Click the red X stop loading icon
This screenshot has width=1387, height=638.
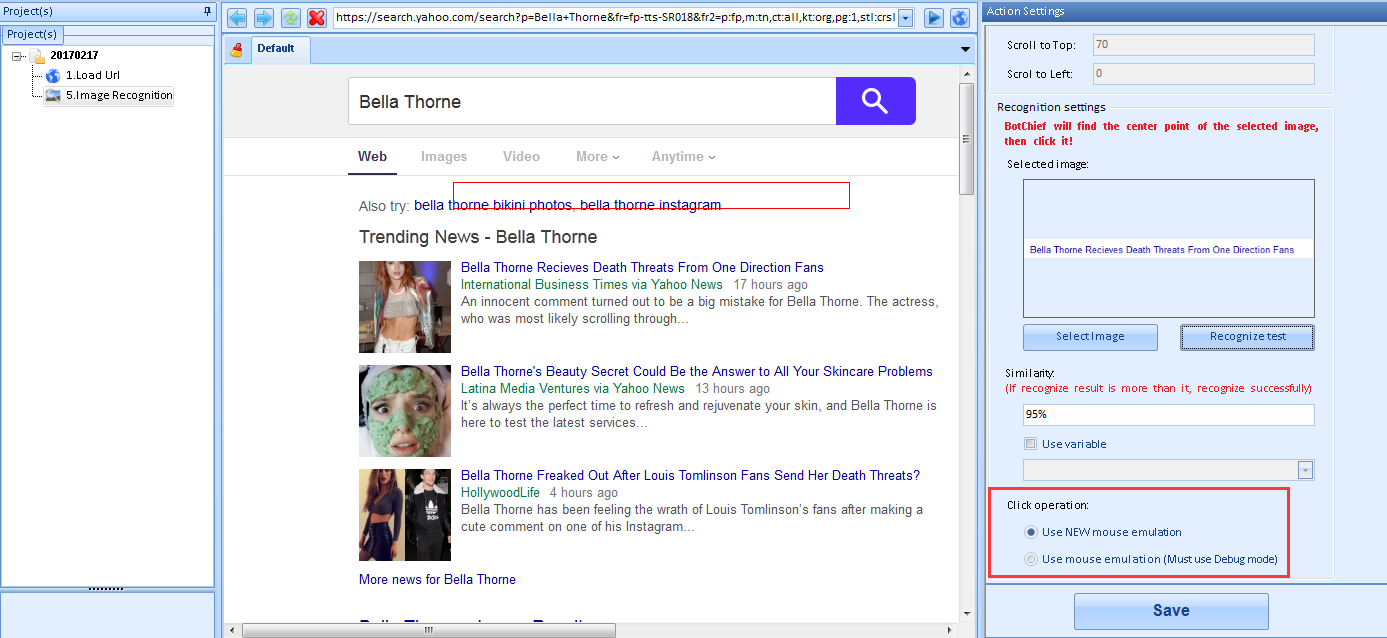point(317,18)
